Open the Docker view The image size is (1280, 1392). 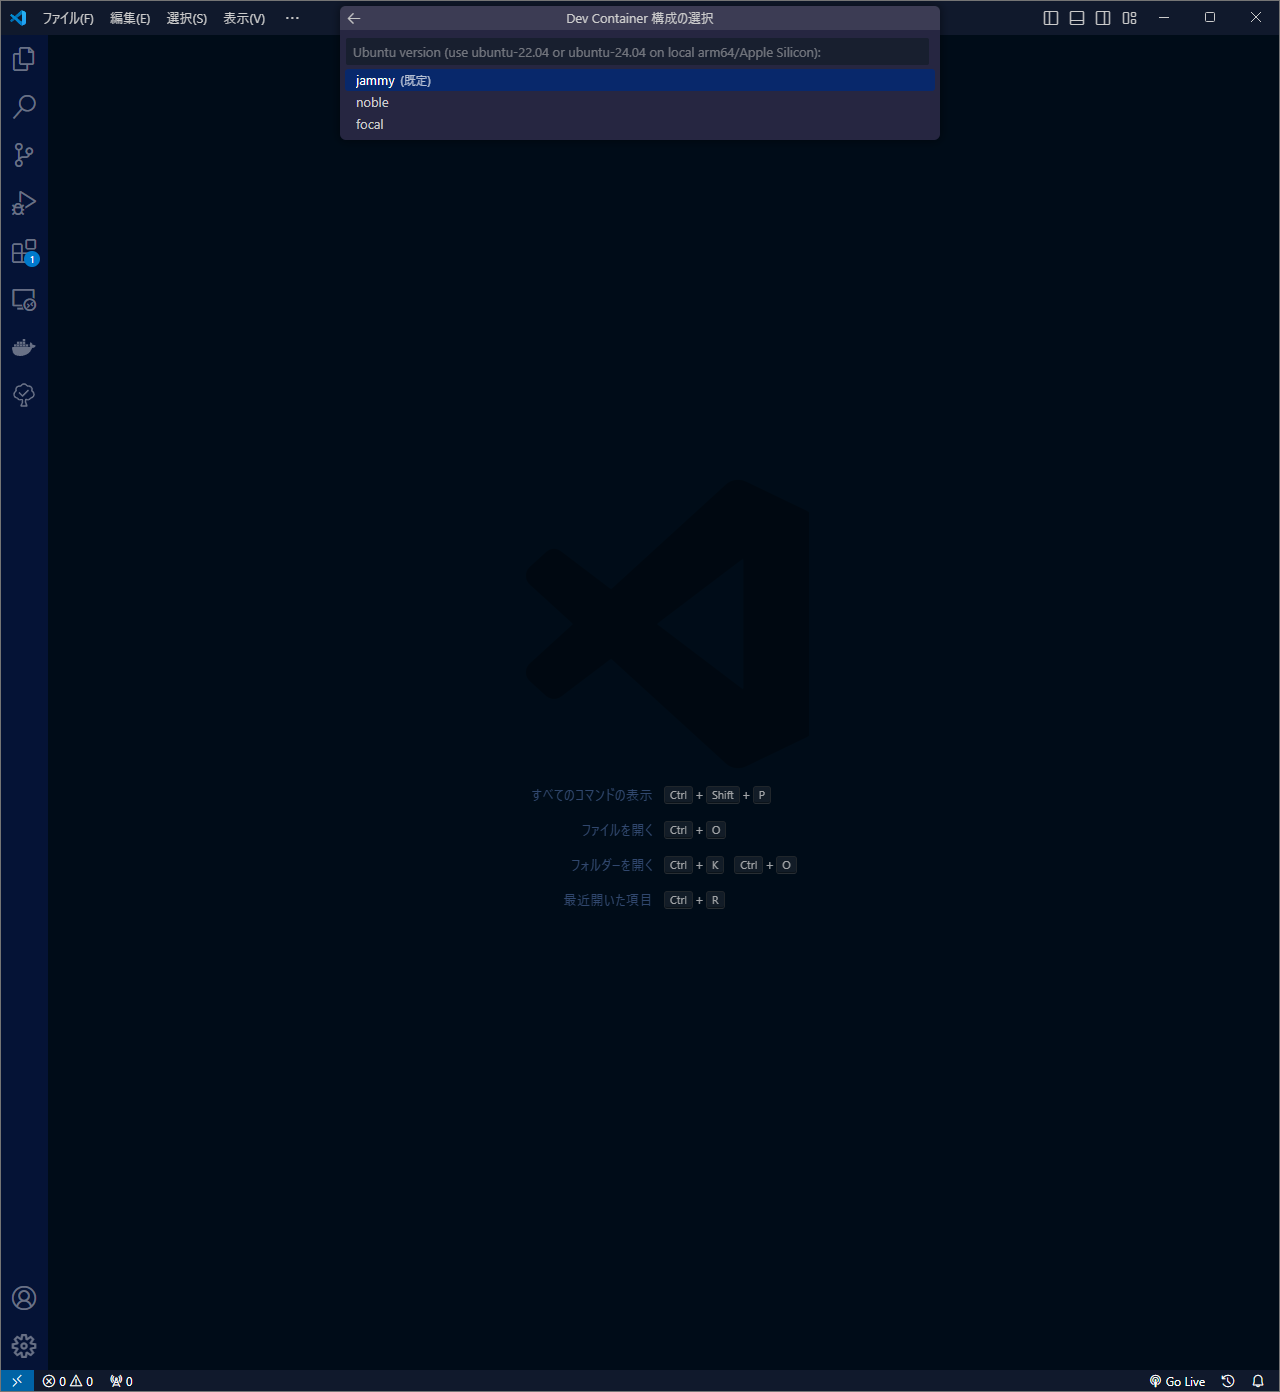click(x=24, y=347)
